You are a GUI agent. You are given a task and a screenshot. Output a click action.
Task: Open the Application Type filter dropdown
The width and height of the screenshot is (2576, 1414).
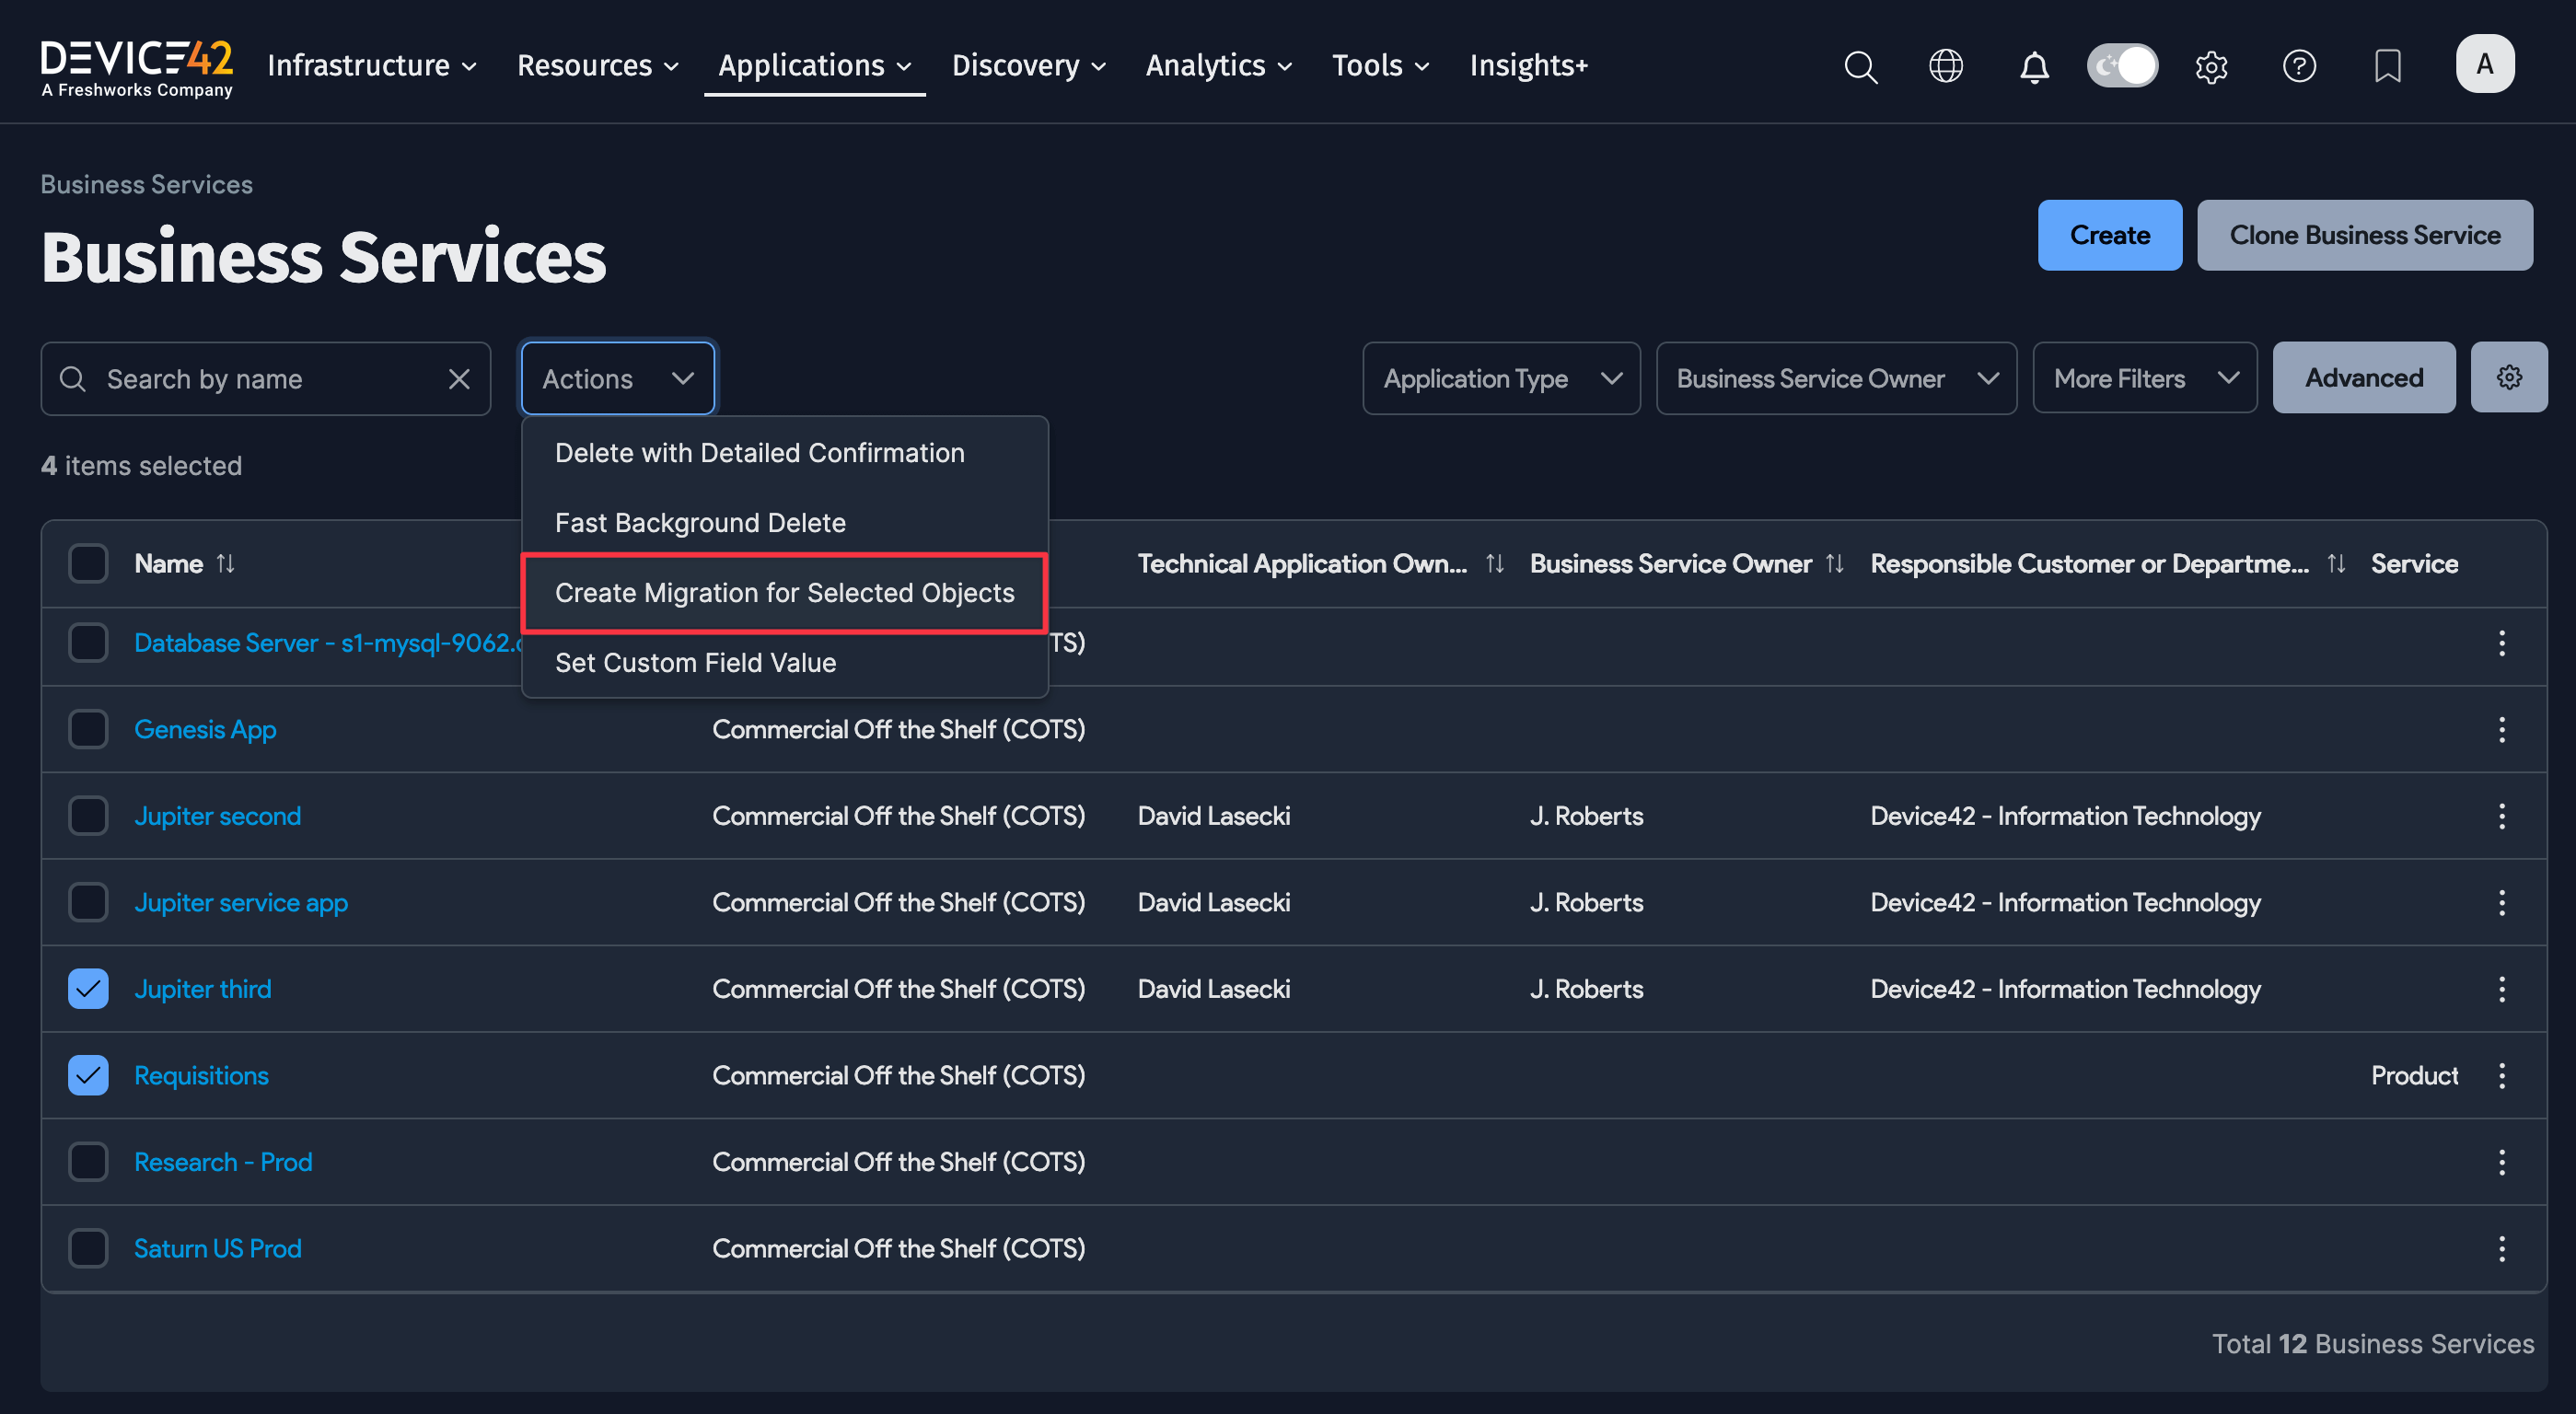[x=1500, y=378]
